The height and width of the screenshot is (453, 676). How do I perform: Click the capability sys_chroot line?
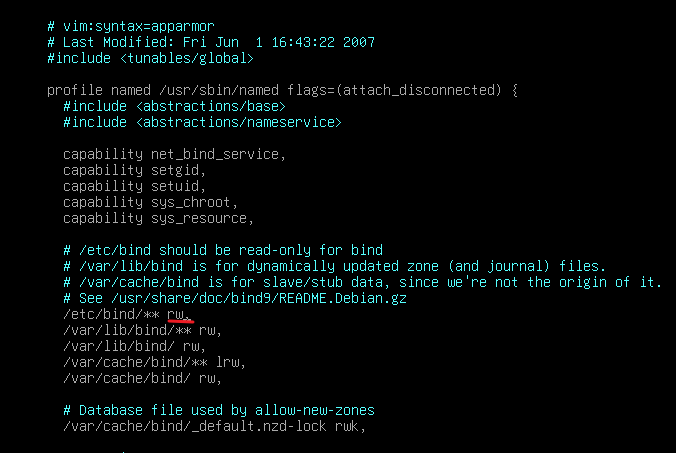150,202
